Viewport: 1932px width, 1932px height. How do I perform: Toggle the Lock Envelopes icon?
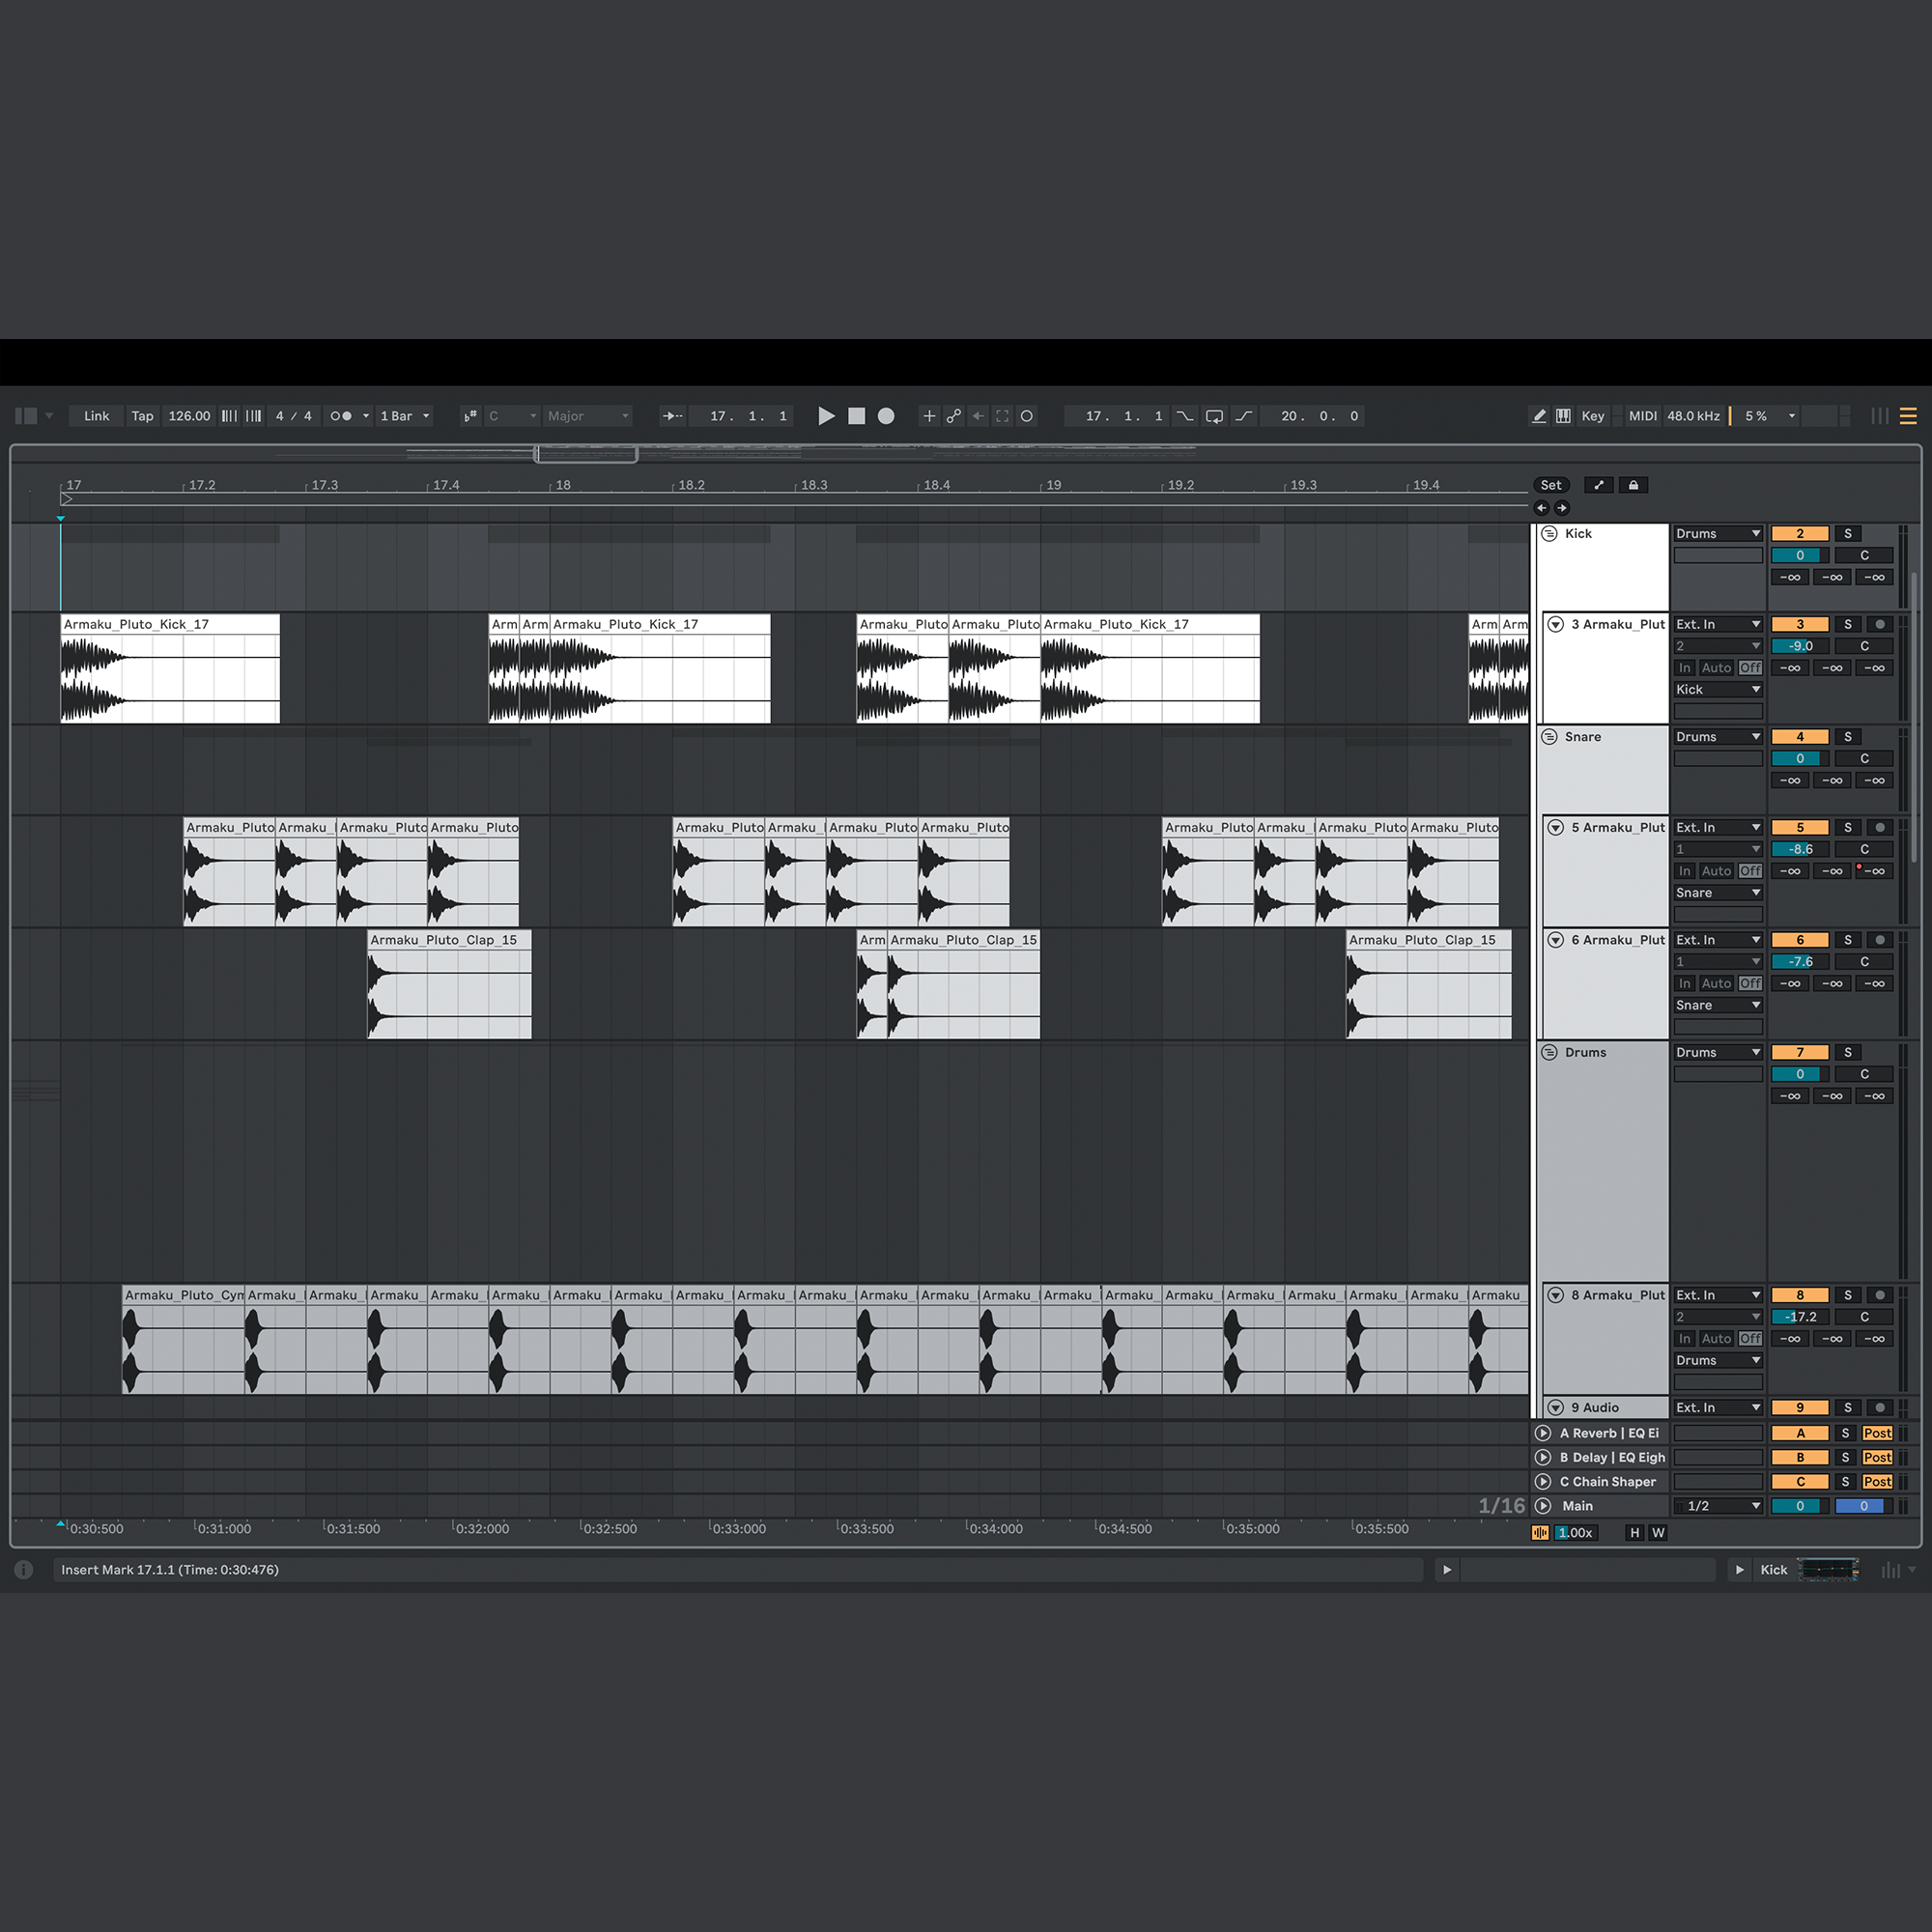point(1633,485)
